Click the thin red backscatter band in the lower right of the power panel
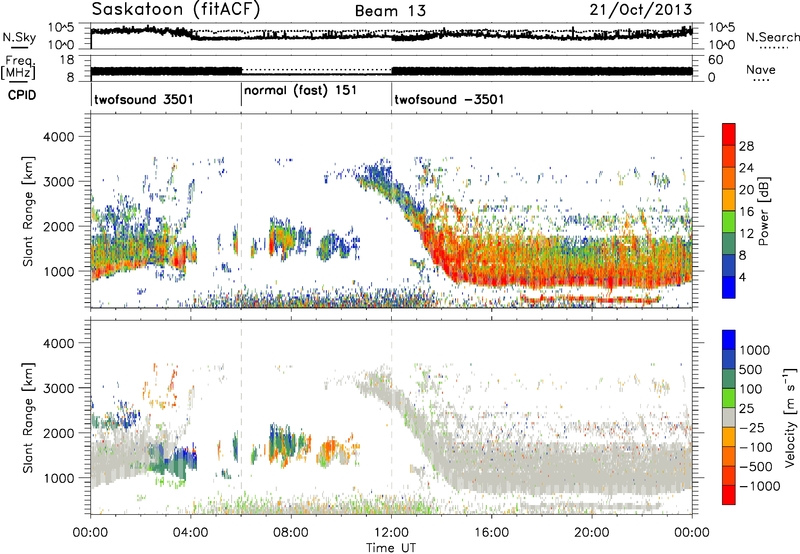 point(591,299)
